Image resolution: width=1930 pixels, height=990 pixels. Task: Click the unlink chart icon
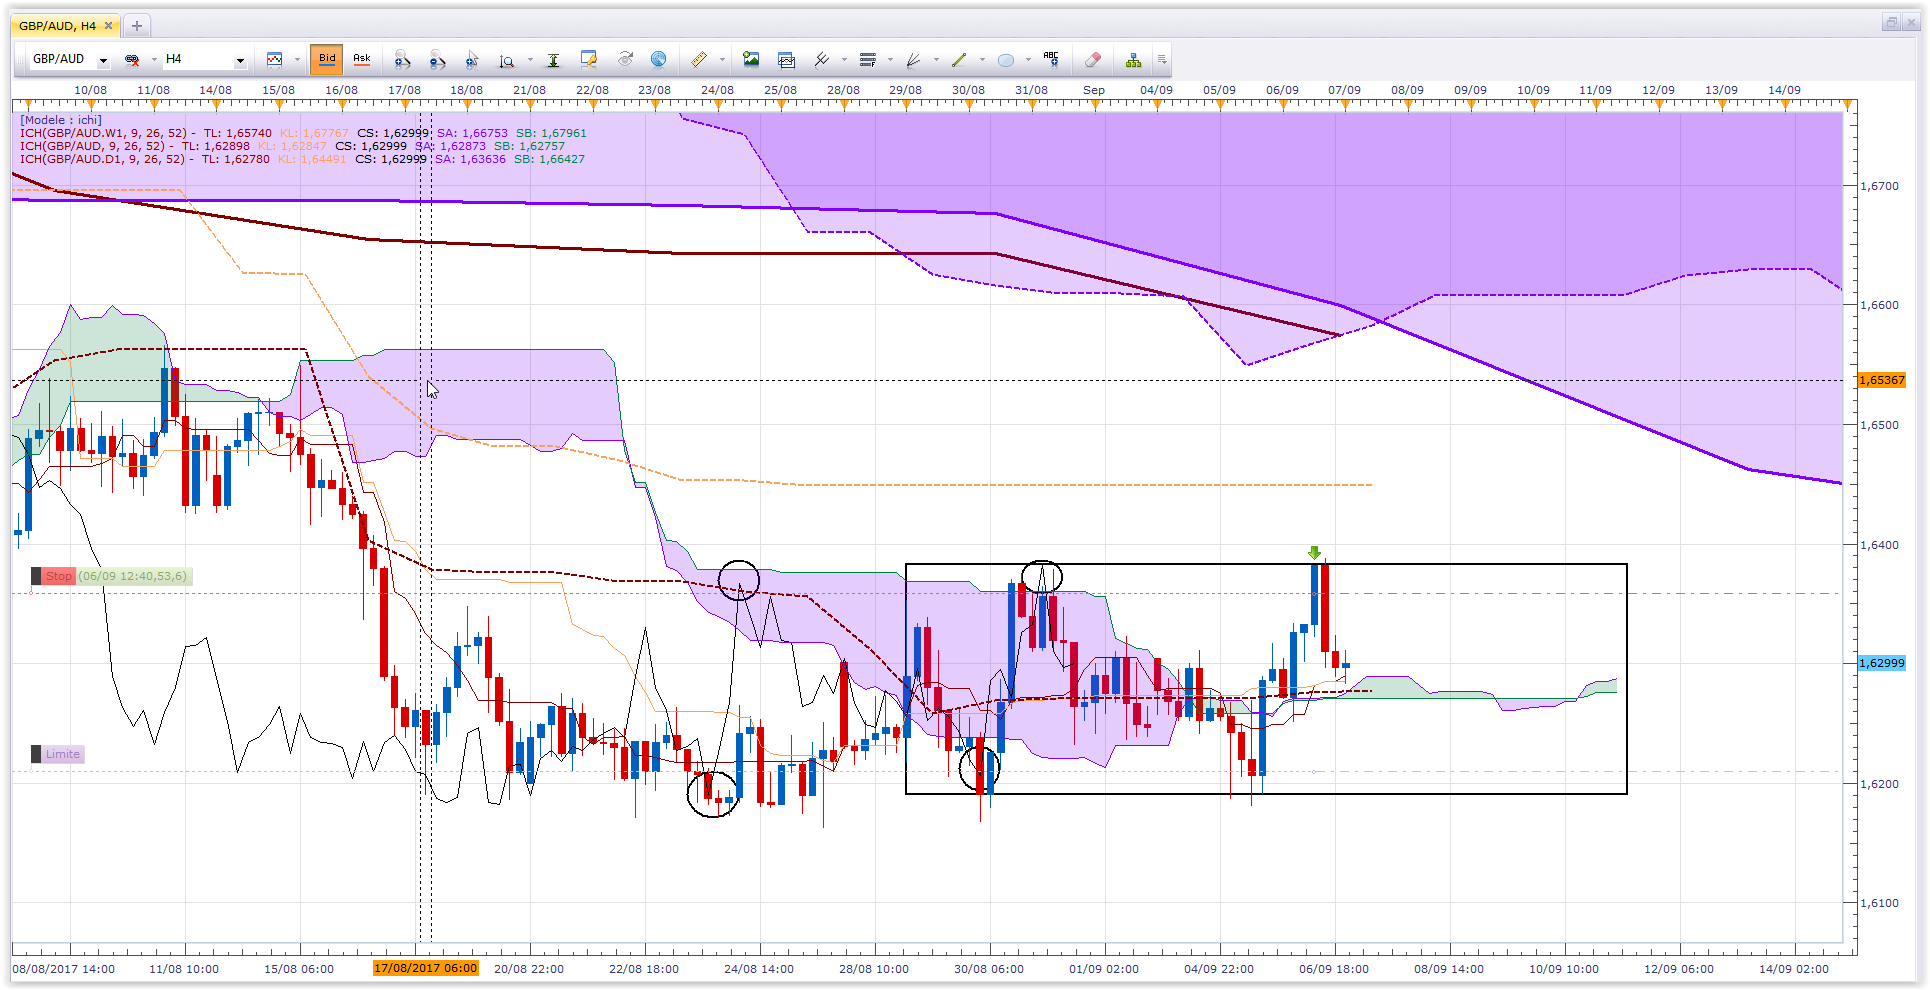point(132,60)
